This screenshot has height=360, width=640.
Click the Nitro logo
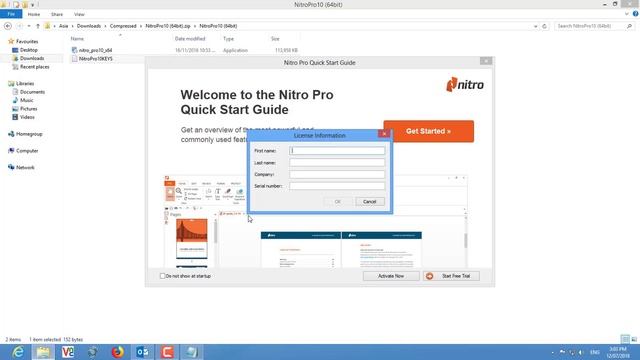465,84
